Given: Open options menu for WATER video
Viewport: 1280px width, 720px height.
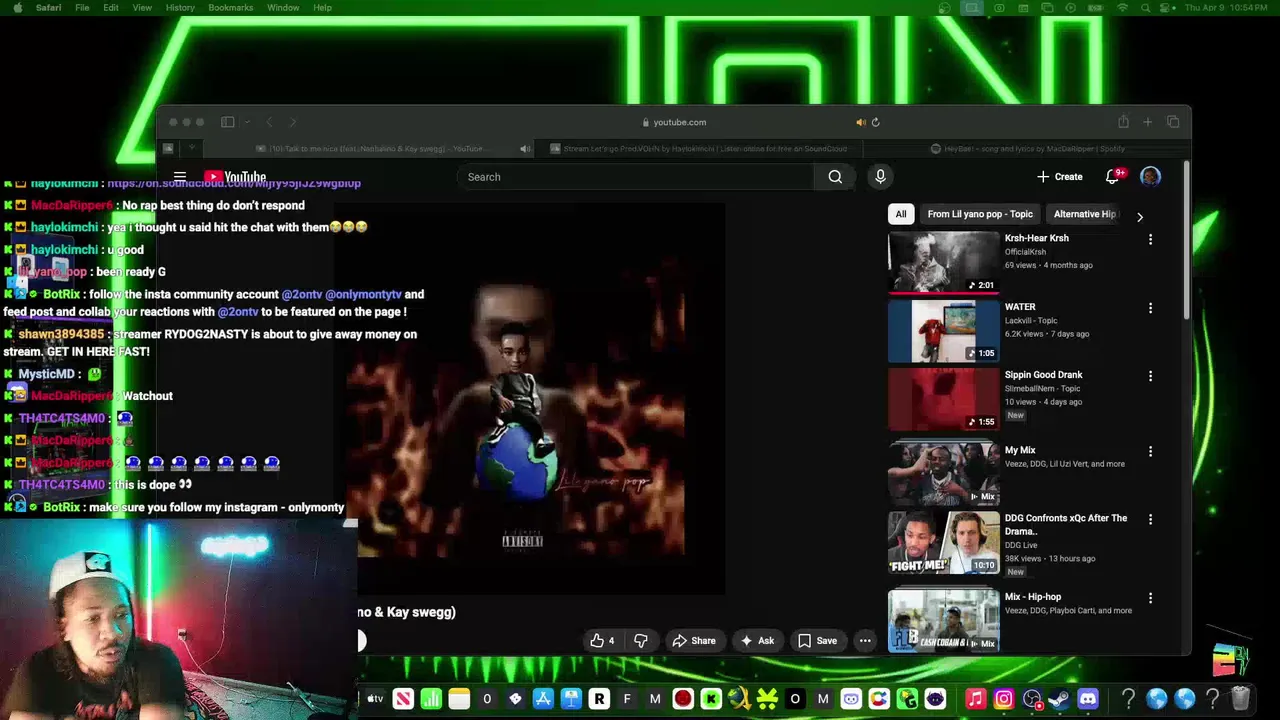Looking at the screenshot, I should (1150, 308).
